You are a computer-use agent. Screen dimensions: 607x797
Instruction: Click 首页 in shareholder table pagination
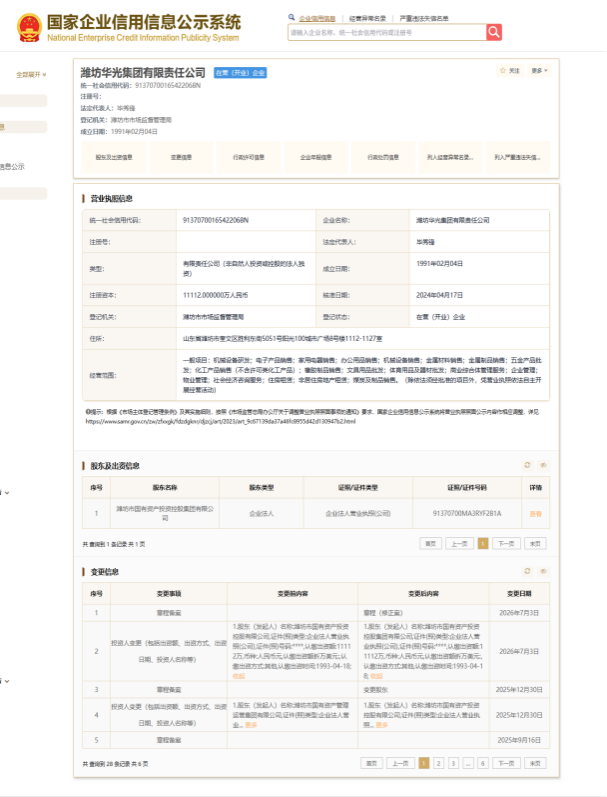point(431,544)
